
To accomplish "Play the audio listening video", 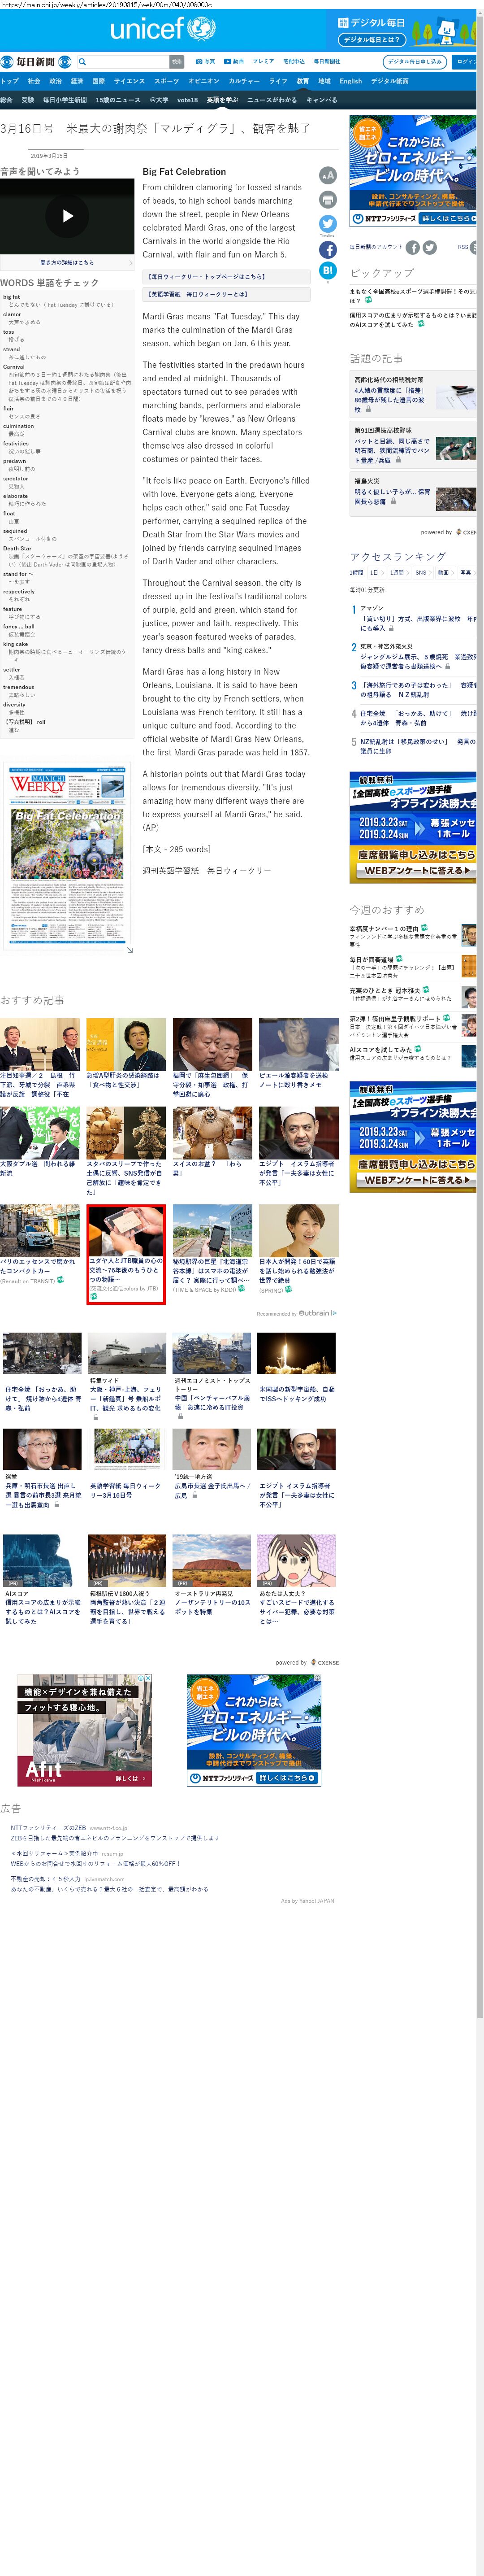I will point(67,216).
